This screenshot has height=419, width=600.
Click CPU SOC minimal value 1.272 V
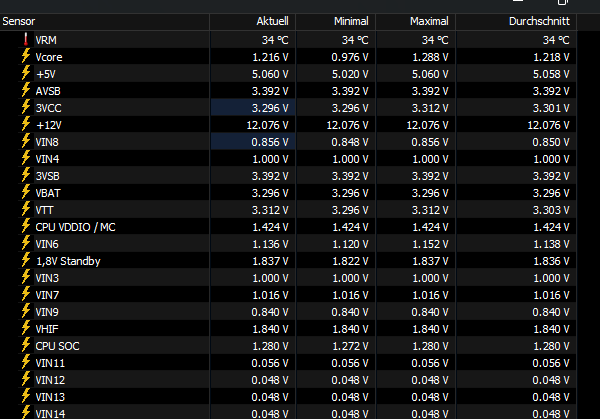350,346
